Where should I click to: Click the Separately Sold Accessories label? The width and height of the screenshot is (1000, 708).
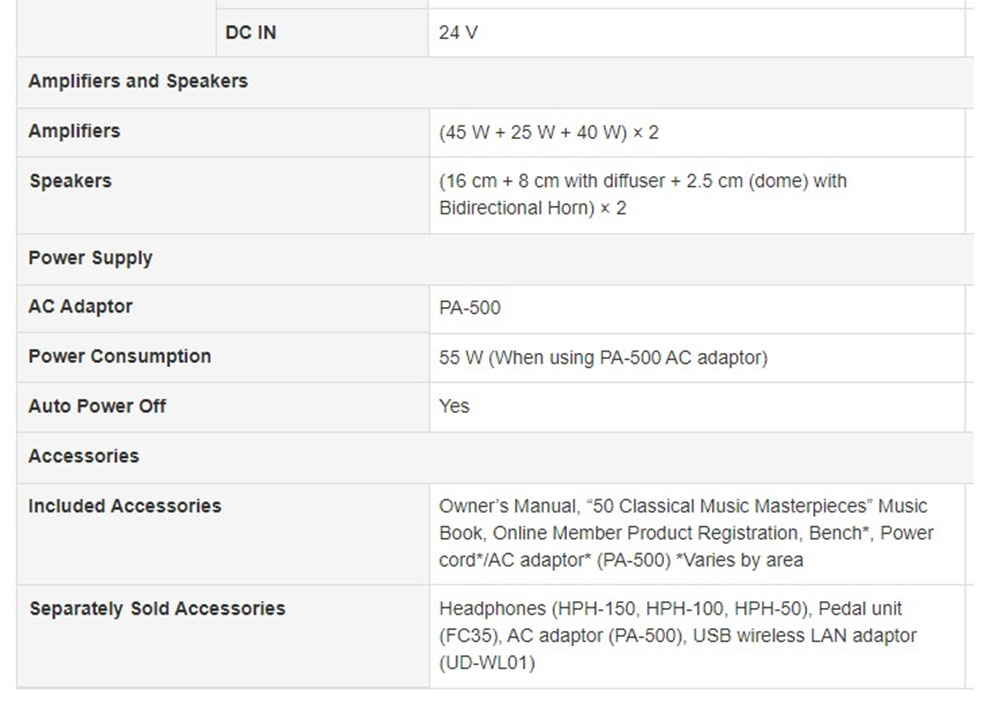point(157,609)
